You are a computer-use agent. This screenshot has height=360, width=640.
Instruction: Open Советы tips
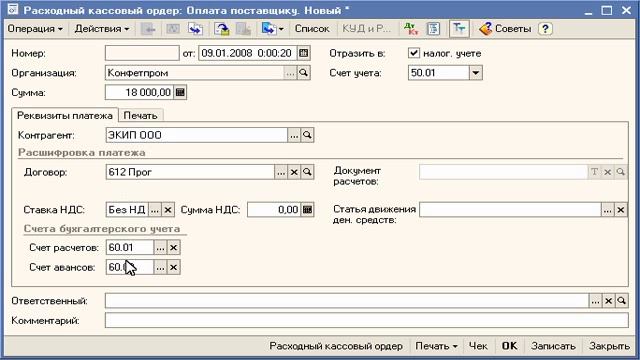pyautogui.click(x=505, y=29)
